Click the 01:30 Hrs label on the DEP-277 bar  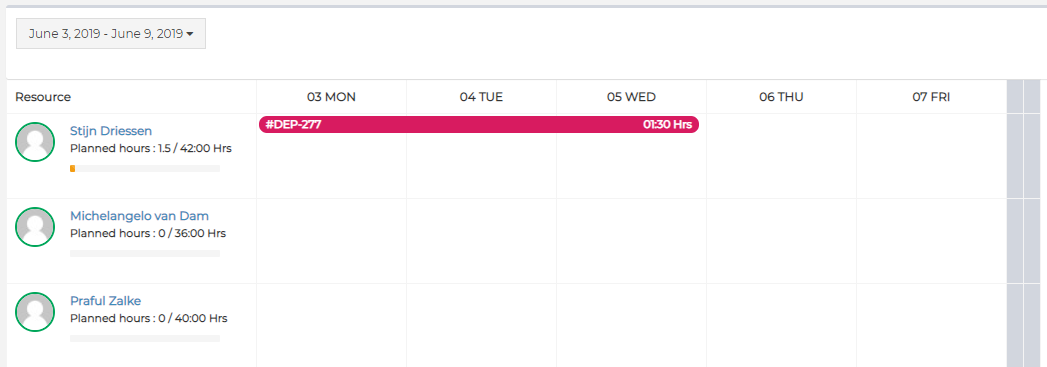click(667, 125)
